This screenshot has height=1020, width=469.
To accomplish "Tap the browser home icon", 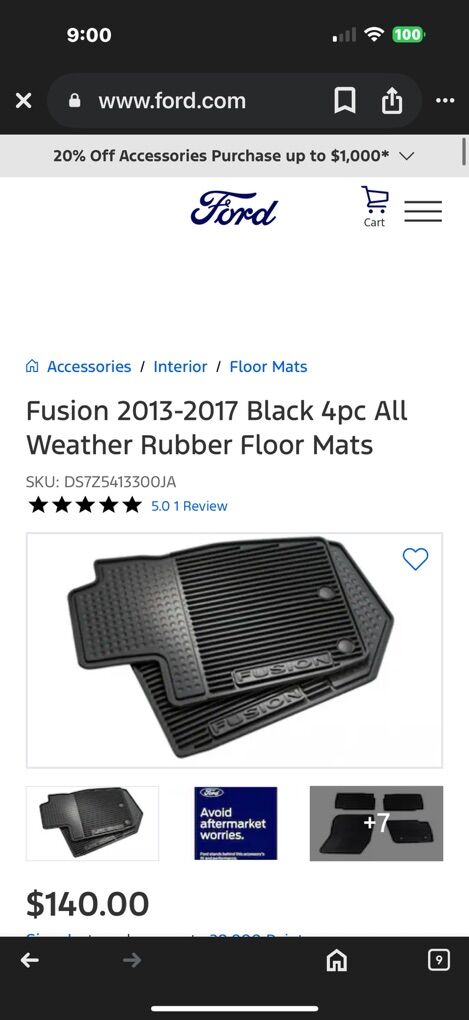I will 336,961.
